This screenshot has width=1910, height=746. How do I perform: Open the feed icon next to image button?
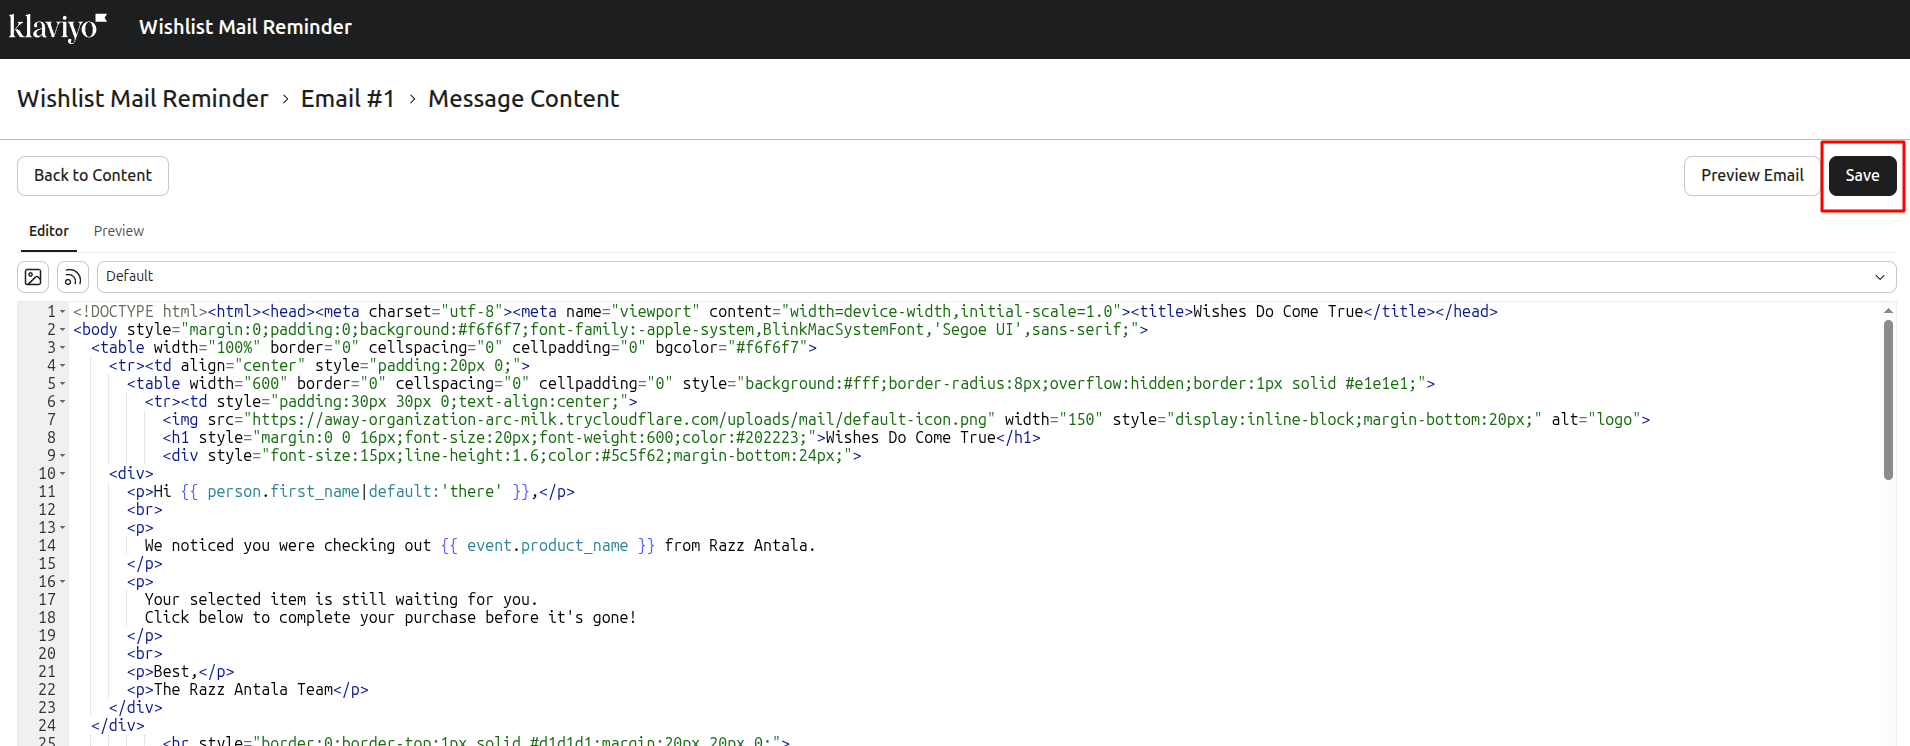pos(73,277)
